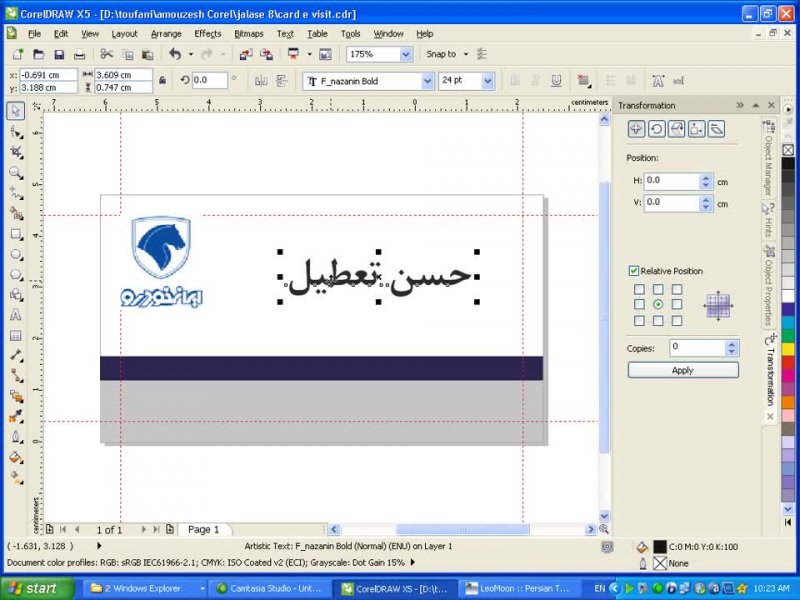Image resolution: width=800 pixels, height=600 pixels.
Task: Uncheck the Relative Position checkbox
Action: point(634,271)
